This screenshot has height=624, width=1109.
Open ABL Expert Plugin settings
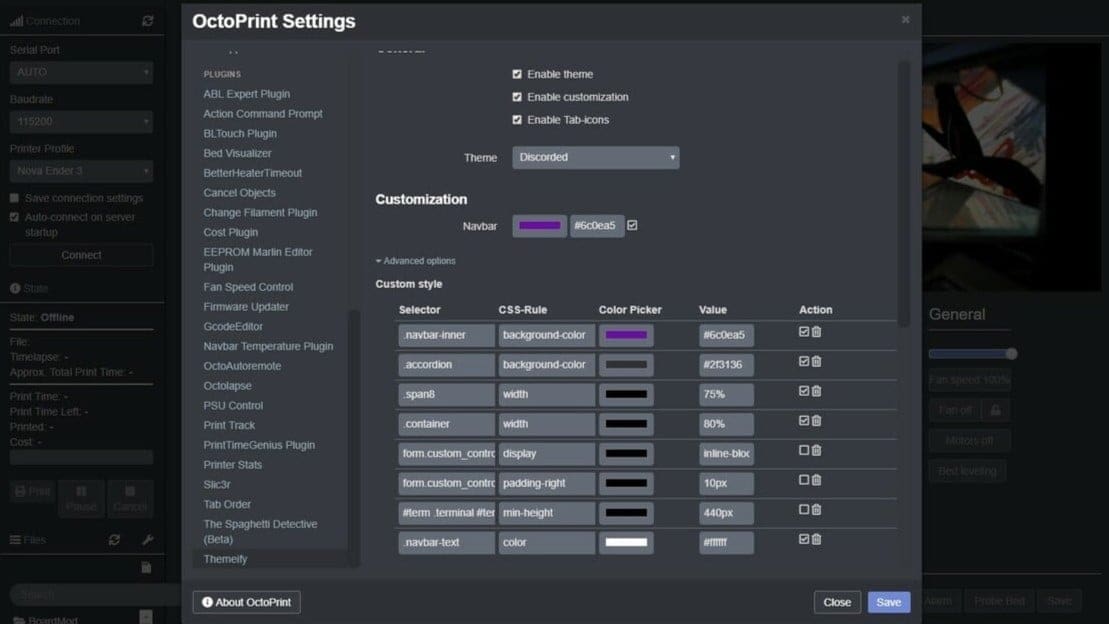[247, 94]
